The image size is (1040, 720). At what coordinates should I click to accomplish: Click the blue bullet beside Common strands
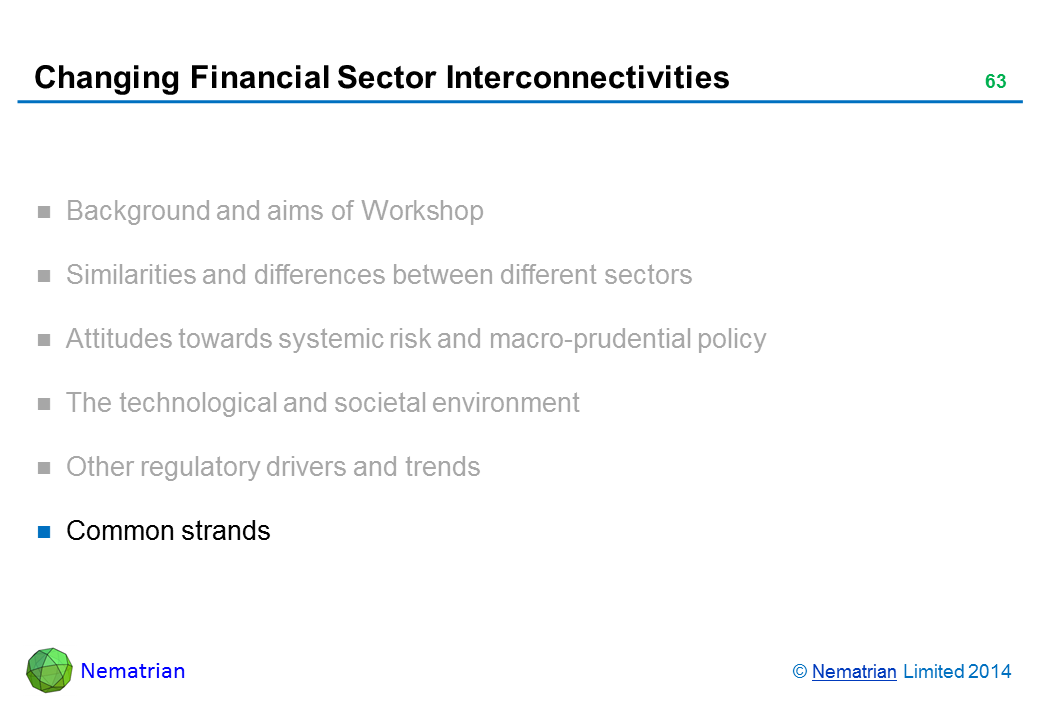pyautogui.click(x=44, y=531)
